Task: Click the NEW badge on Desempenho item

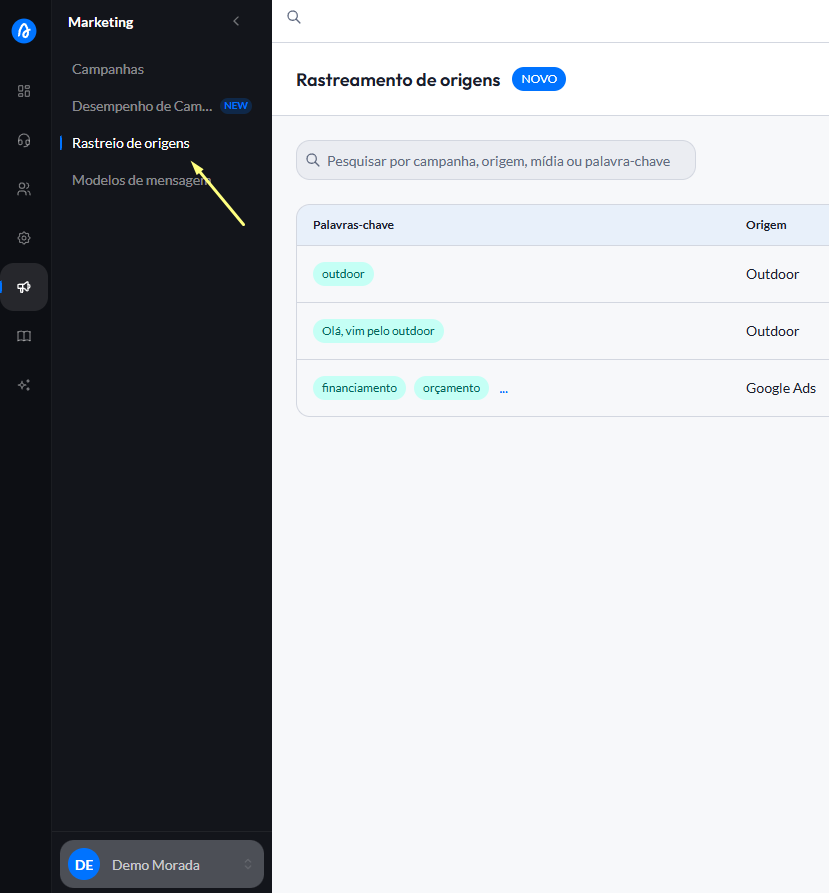Action: coord(236,106)
